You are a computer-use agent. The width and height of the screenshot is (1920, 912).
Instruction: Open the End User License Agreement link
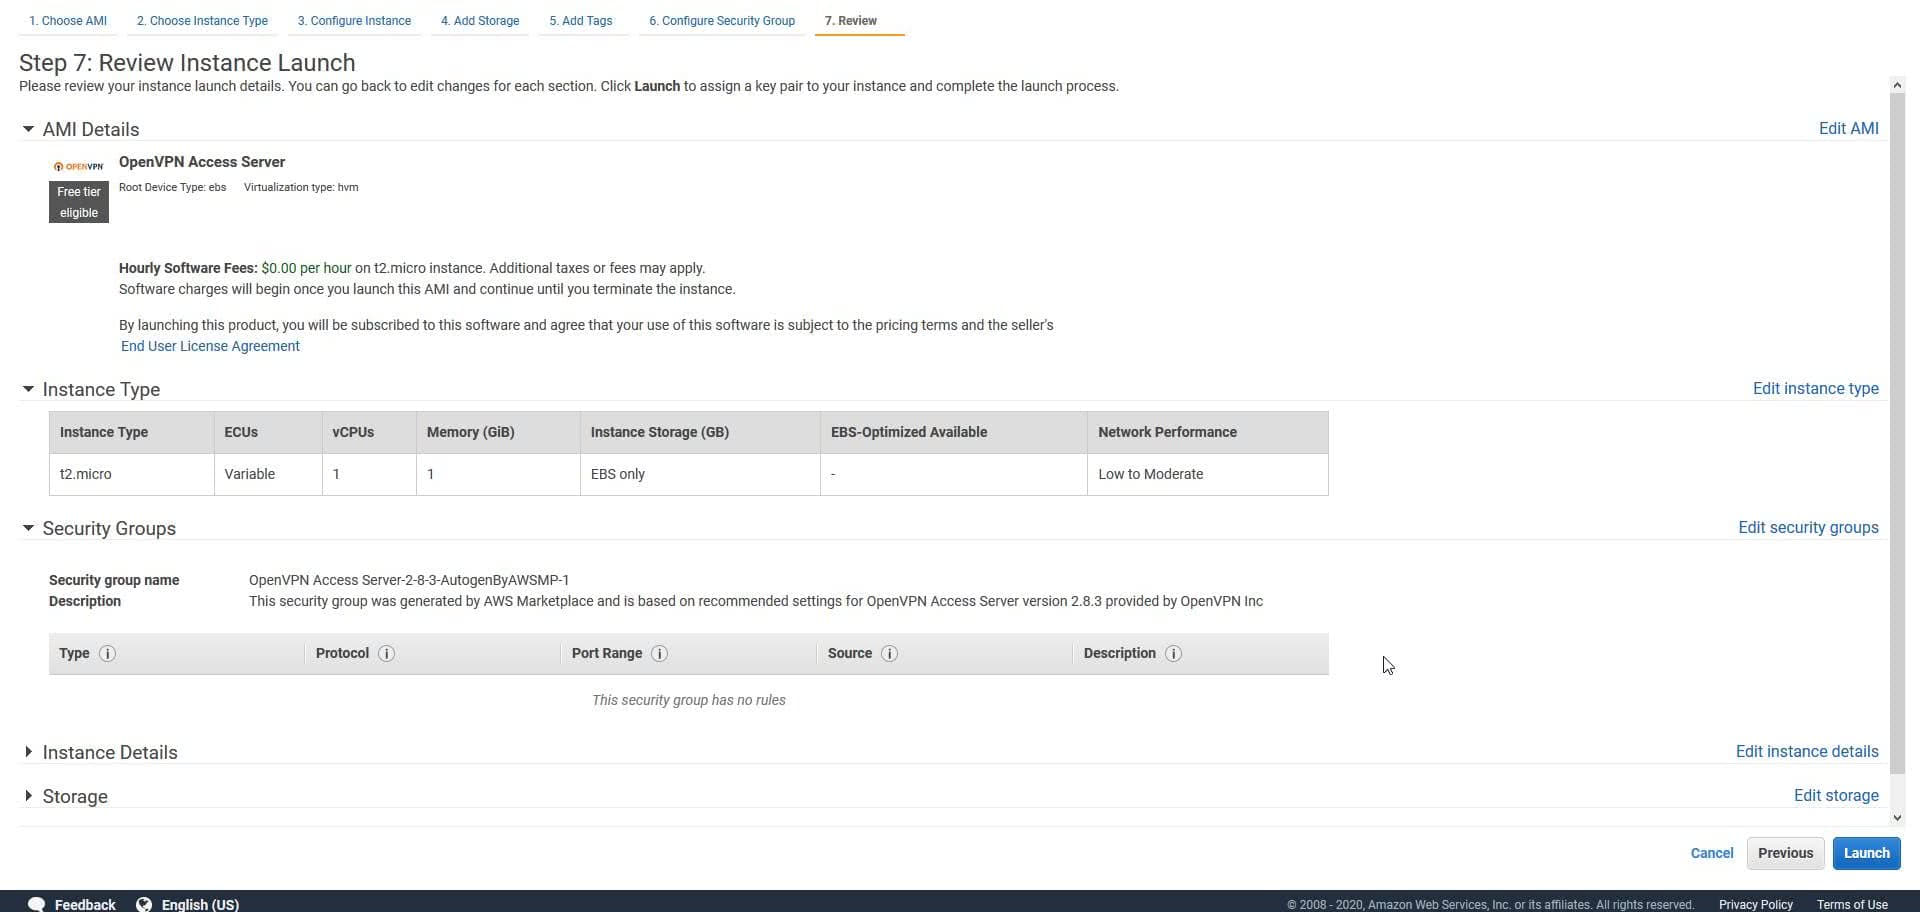(209, 346)
